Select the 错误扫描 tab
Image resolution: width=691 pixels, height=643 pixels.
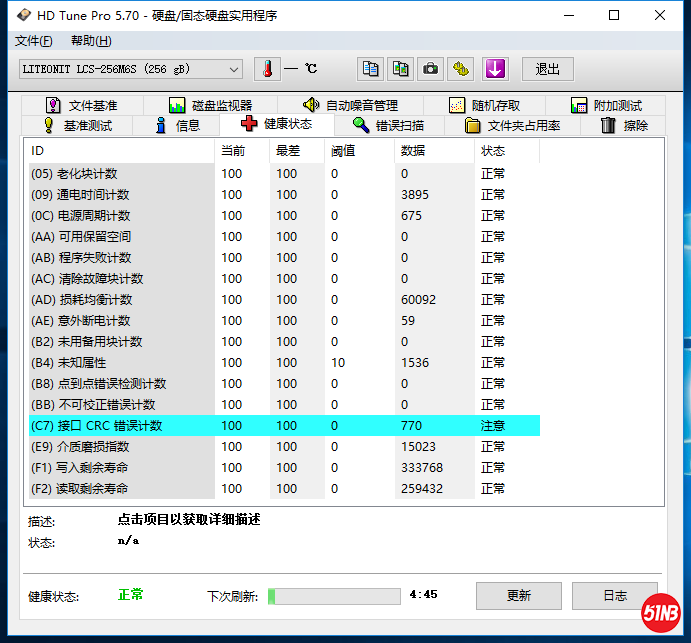click(x=388, y=125)
